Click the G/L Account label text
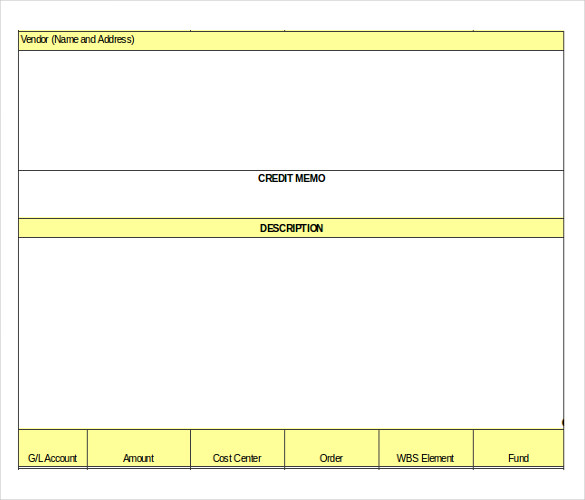The image size is (585, 500). (x=52, y=458)
